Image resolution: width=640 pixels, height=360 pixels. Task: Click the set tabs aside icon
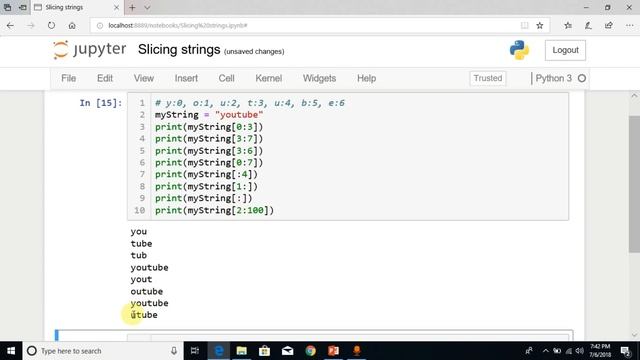pyautogui.click(x=23, y=7)
